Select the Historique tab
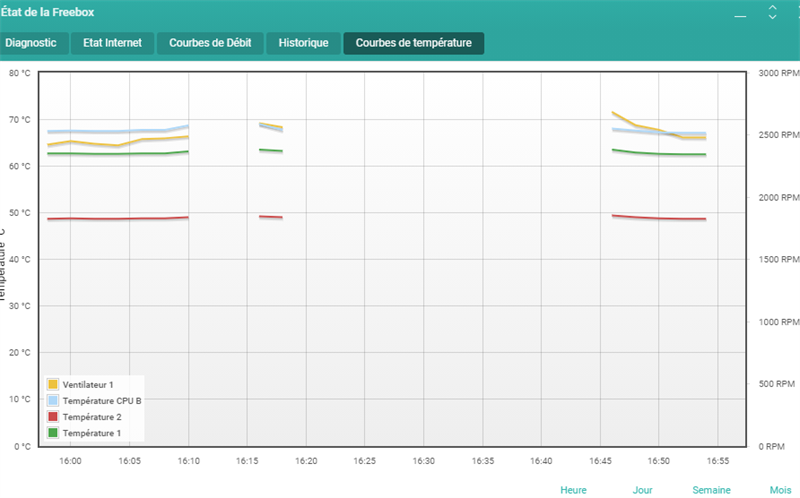Image resolution: width=800 pixels, height=498 pixels. point(303,43)
